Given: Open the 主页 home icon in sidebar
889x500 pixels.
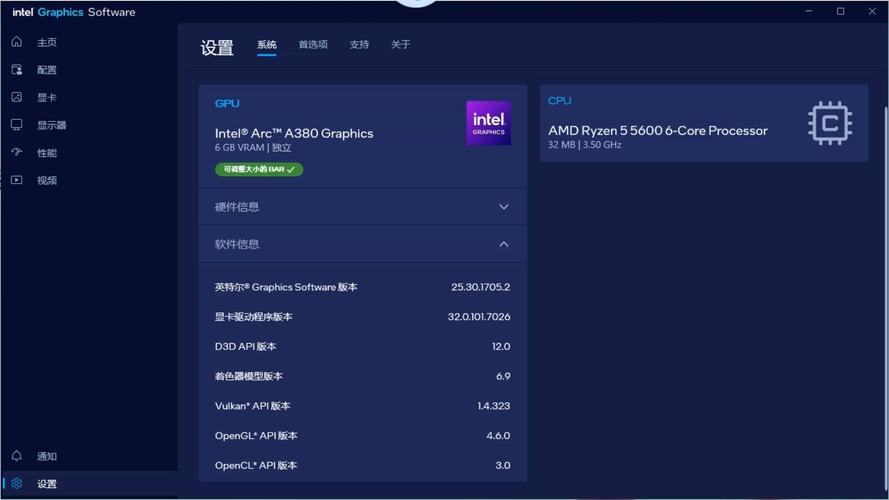Looking at the screenshot, I should click(16, 42).
